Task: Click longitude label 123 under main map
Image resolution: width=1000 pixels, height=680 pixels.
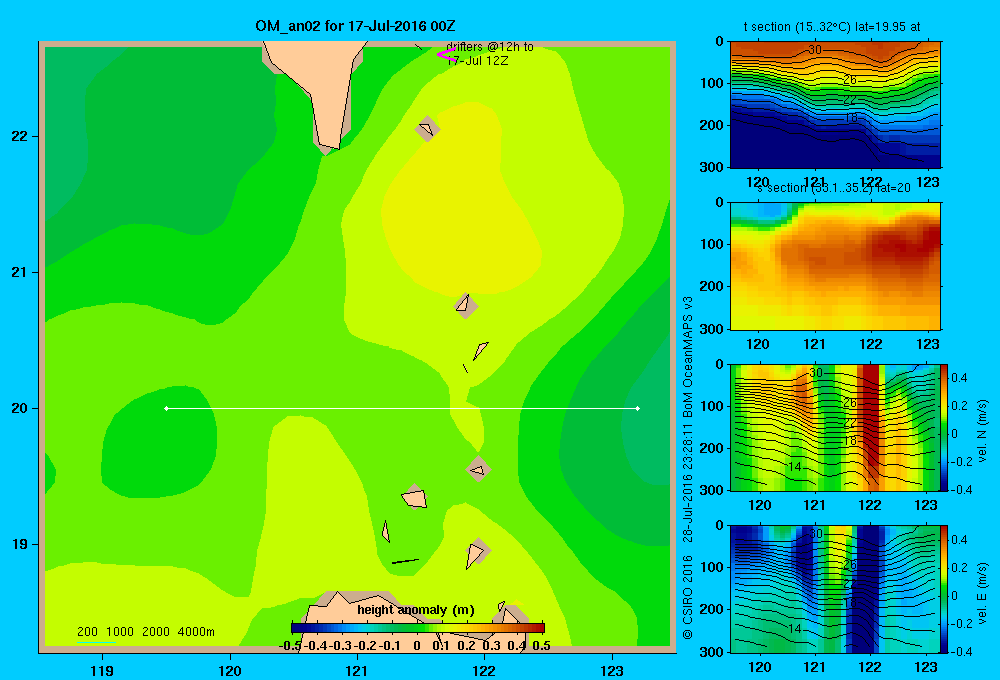Action: tap(612, 670)
